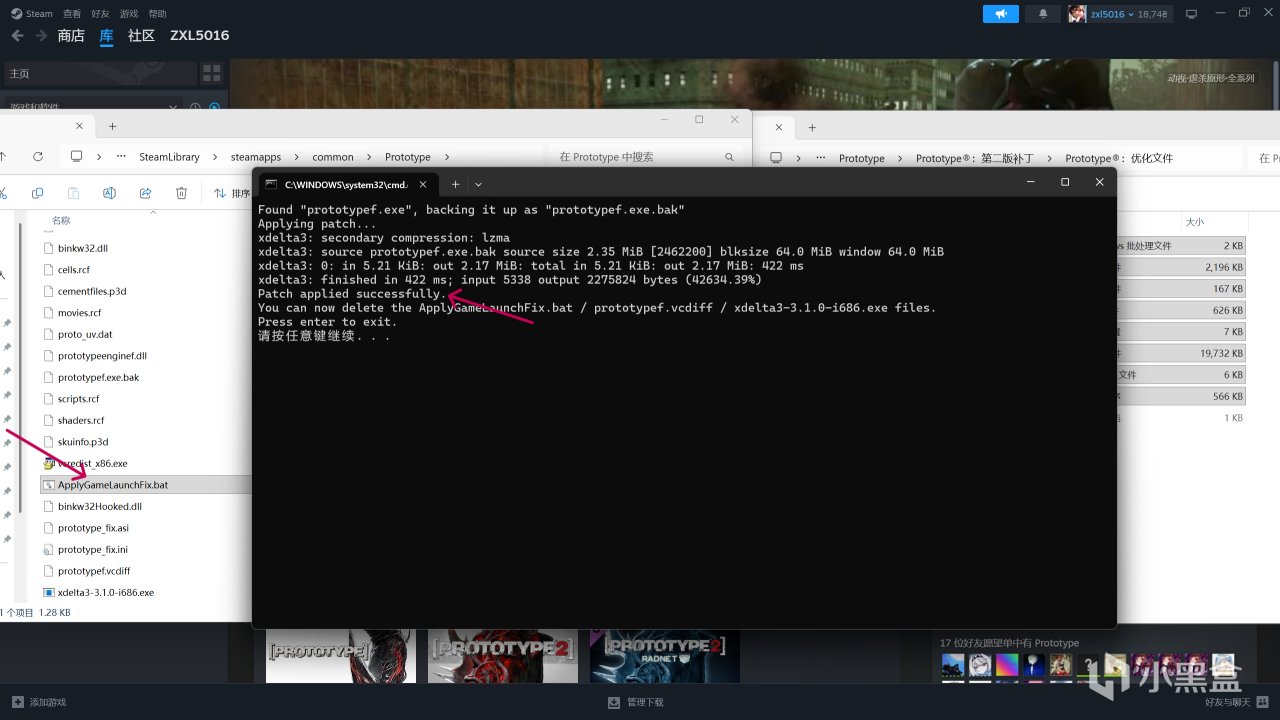This screenshot has width=1280, height=720.
Task: Close the right Explorer window's tab
Action: tap(779, 127)
